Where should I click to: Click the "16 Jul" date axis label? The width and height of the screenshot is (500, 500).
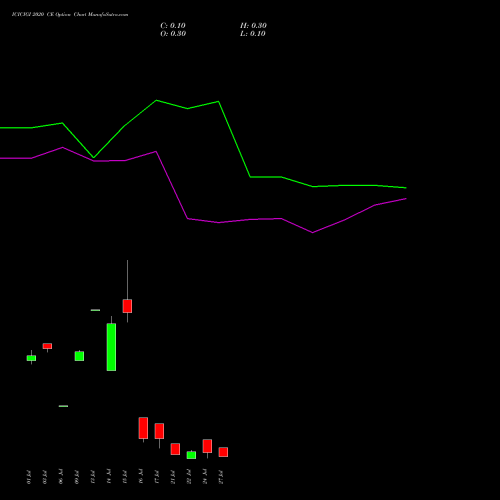click(x=141, y=477)
